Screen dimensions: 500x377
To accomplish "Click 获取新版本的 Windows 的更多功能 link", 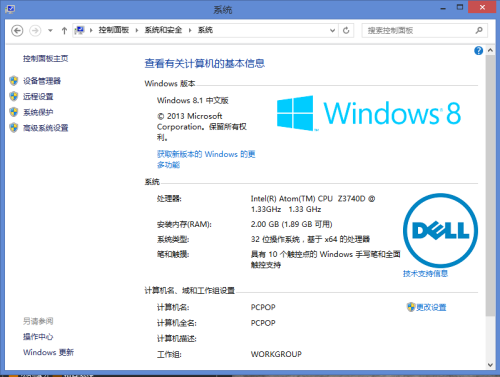I will coord(206,159).
